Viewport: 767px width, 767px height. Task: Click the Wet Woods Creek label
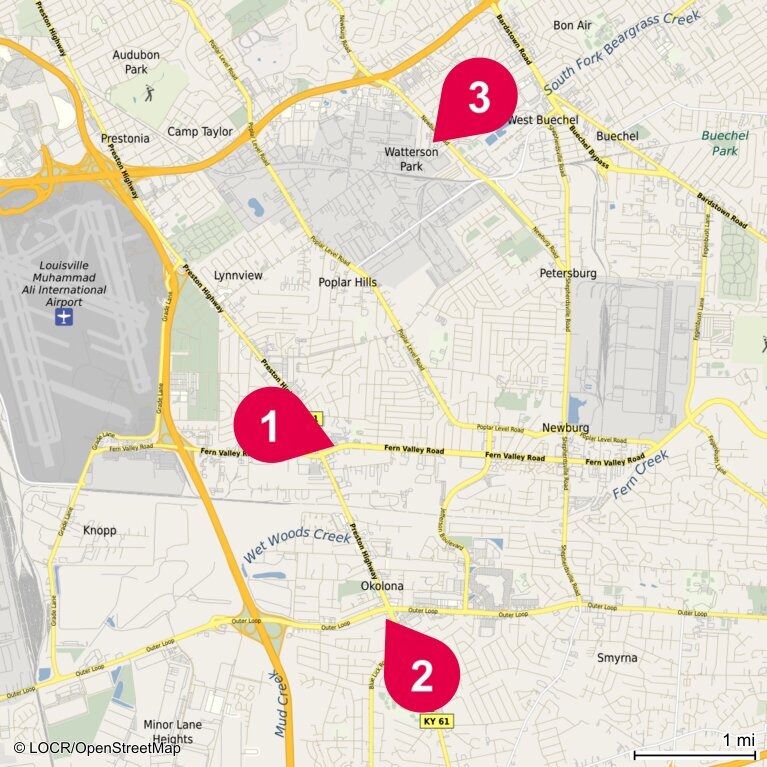click(x=297, y=544)
